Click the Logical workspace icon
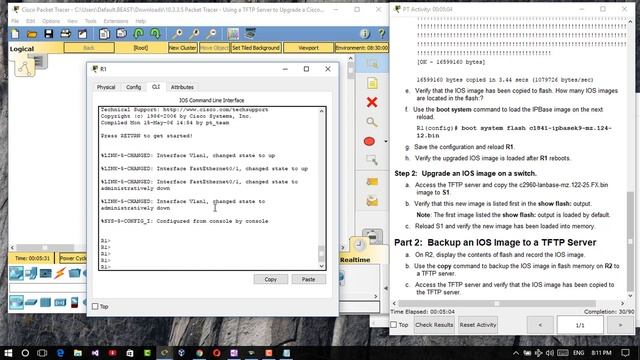The width and height of the screenshot is (640, 360). [24, 68]
